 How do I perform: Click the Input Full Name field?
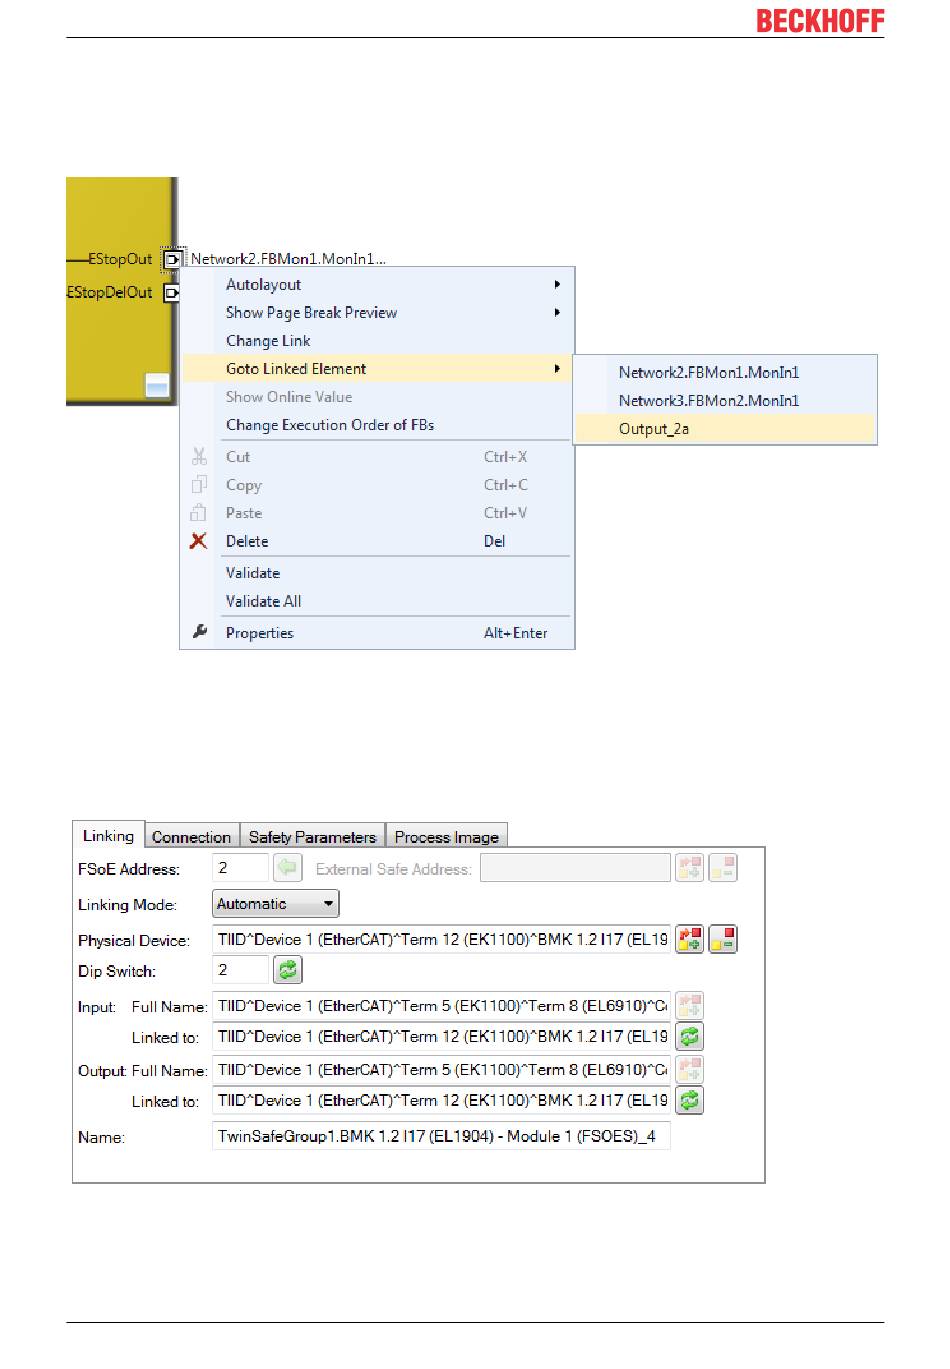pyautogui.click(x=441, y=1005)
